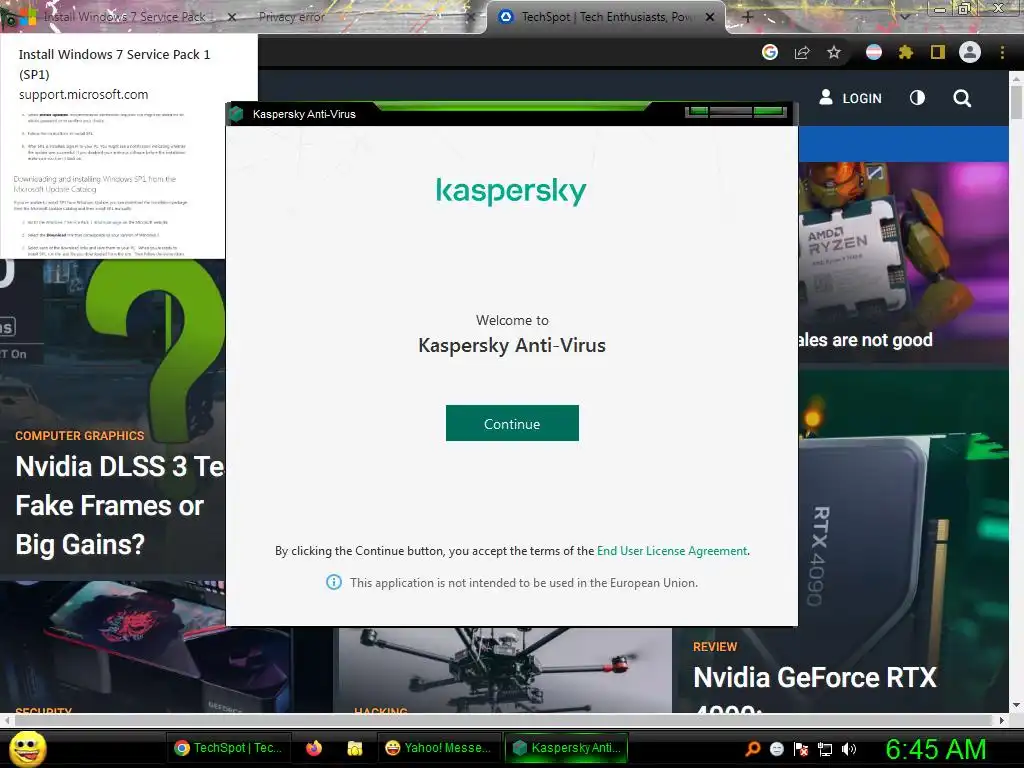Image resolution: width=1024 pixels, height=768 pixels.
Task: Click the striped flag extension icon
Action: click(874, 52)
